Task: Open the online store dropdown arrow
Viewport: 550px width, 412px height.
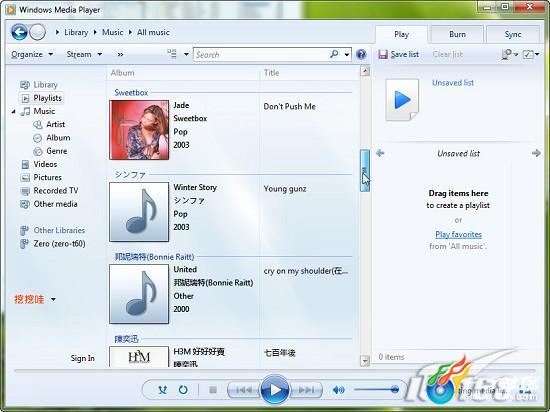Action: 53,299
